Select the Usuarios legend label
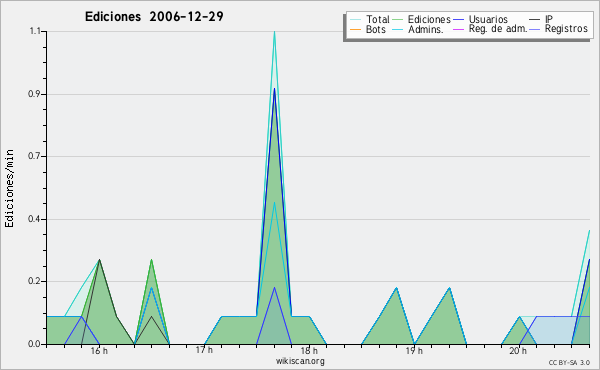Image resolution: width=600 pixels, height=370 pixels. click(x=488, y=19)
